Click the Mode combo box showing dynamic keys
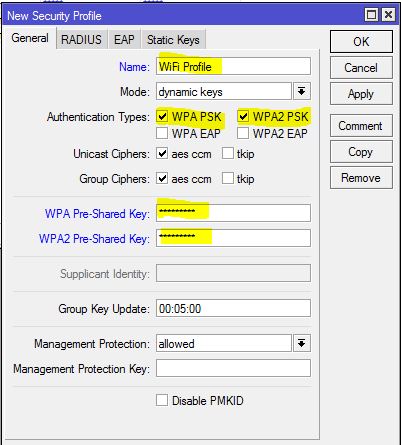 coord(224,92)
